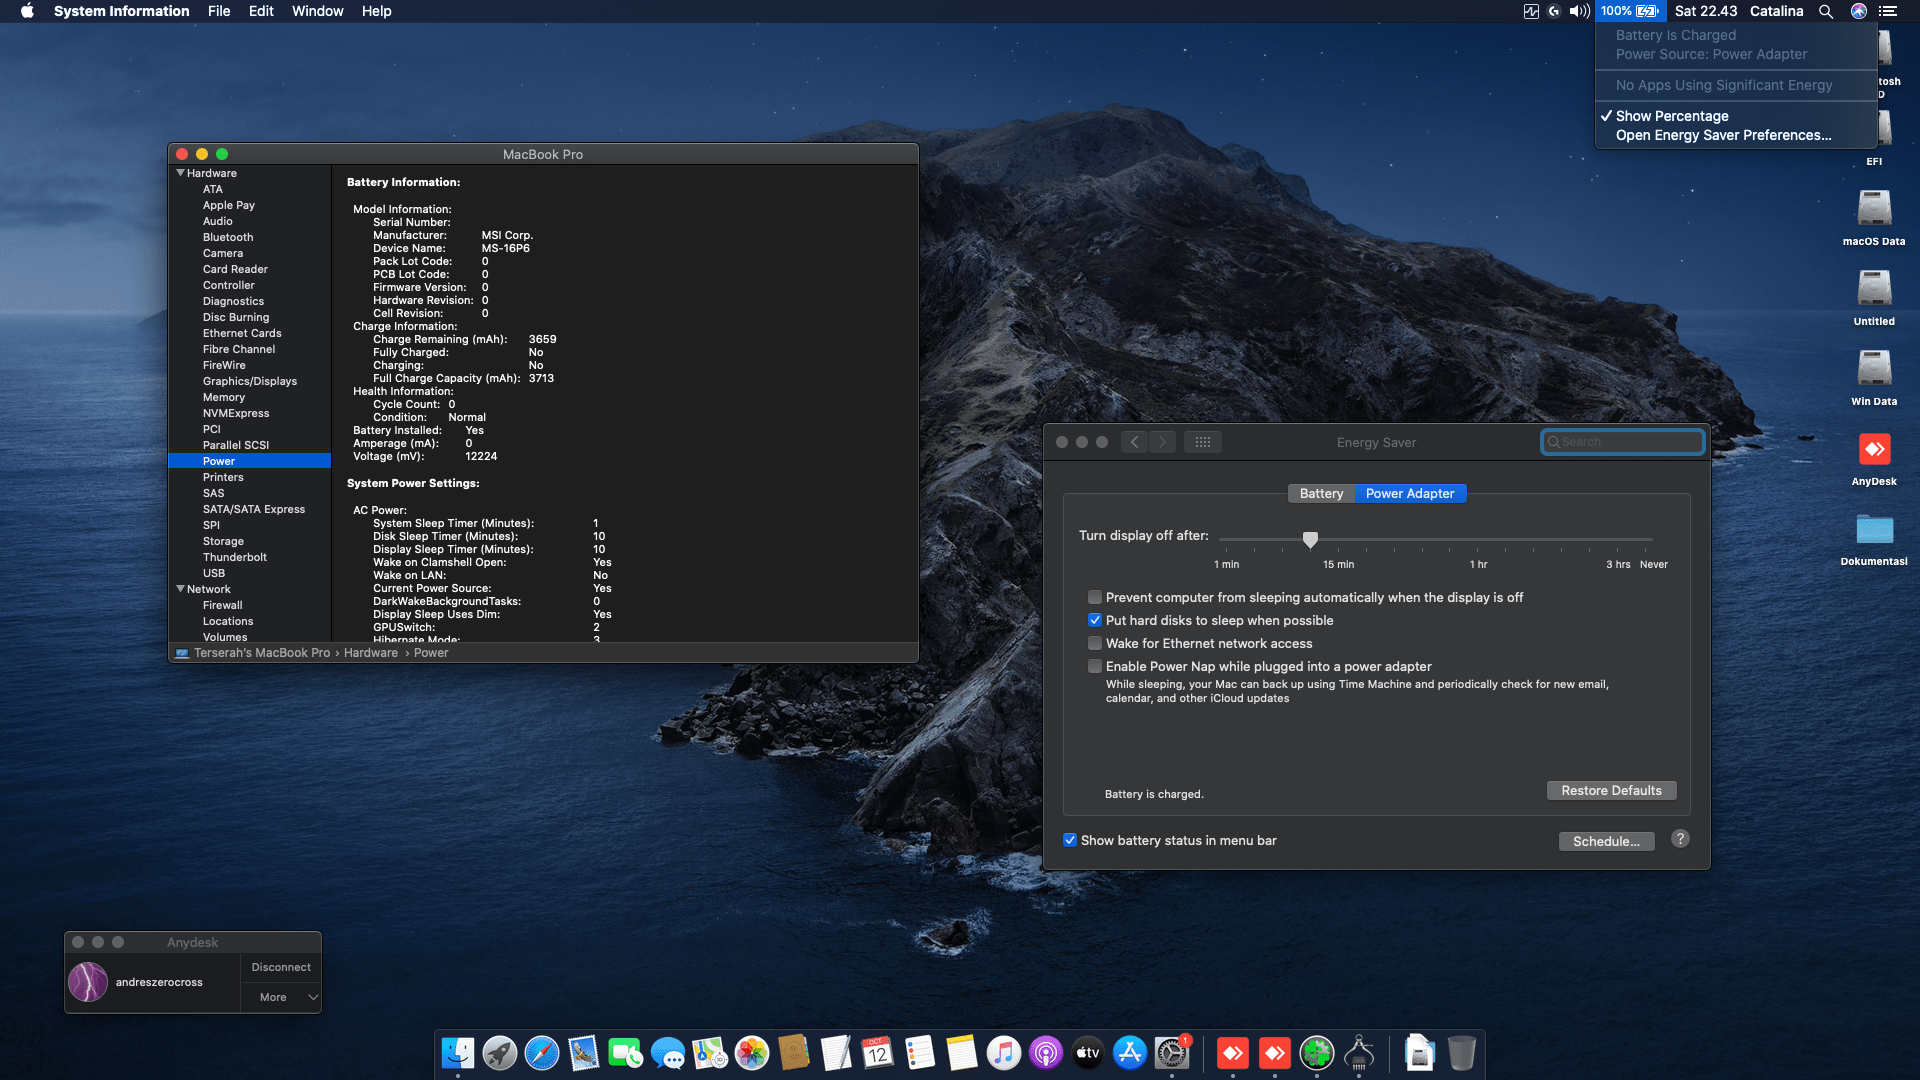Enable Wake for Ethernet network access

coord(1095,643)
